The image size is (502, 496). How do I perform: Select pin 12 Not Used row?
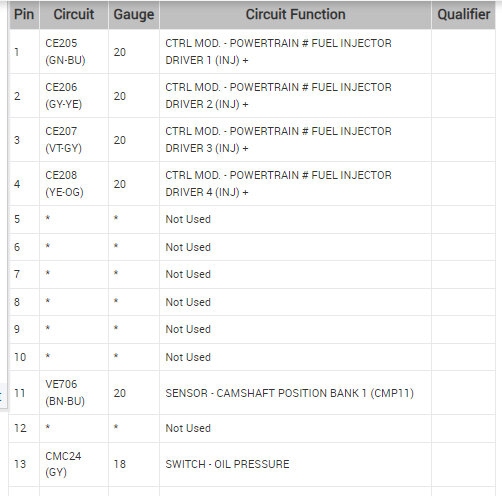[x=252, y=428]
